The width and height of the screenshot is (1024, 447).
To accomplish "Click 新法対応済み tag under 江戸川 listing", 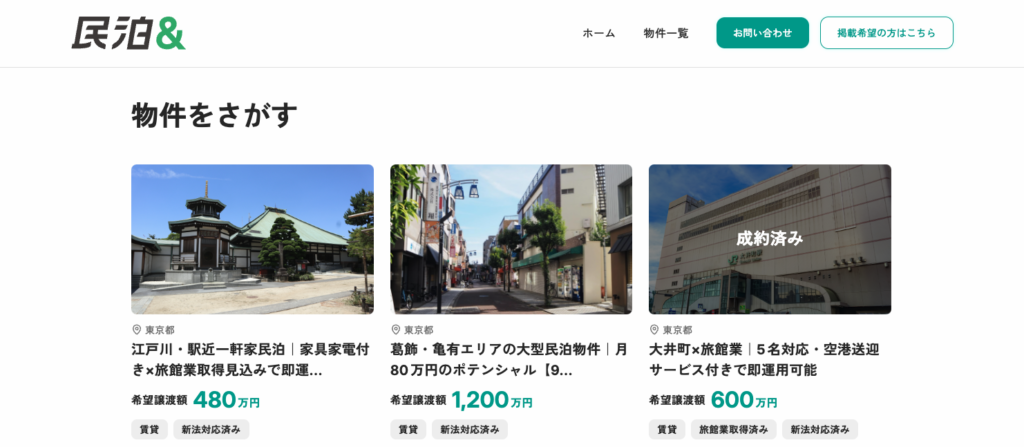I will point(211,429).
